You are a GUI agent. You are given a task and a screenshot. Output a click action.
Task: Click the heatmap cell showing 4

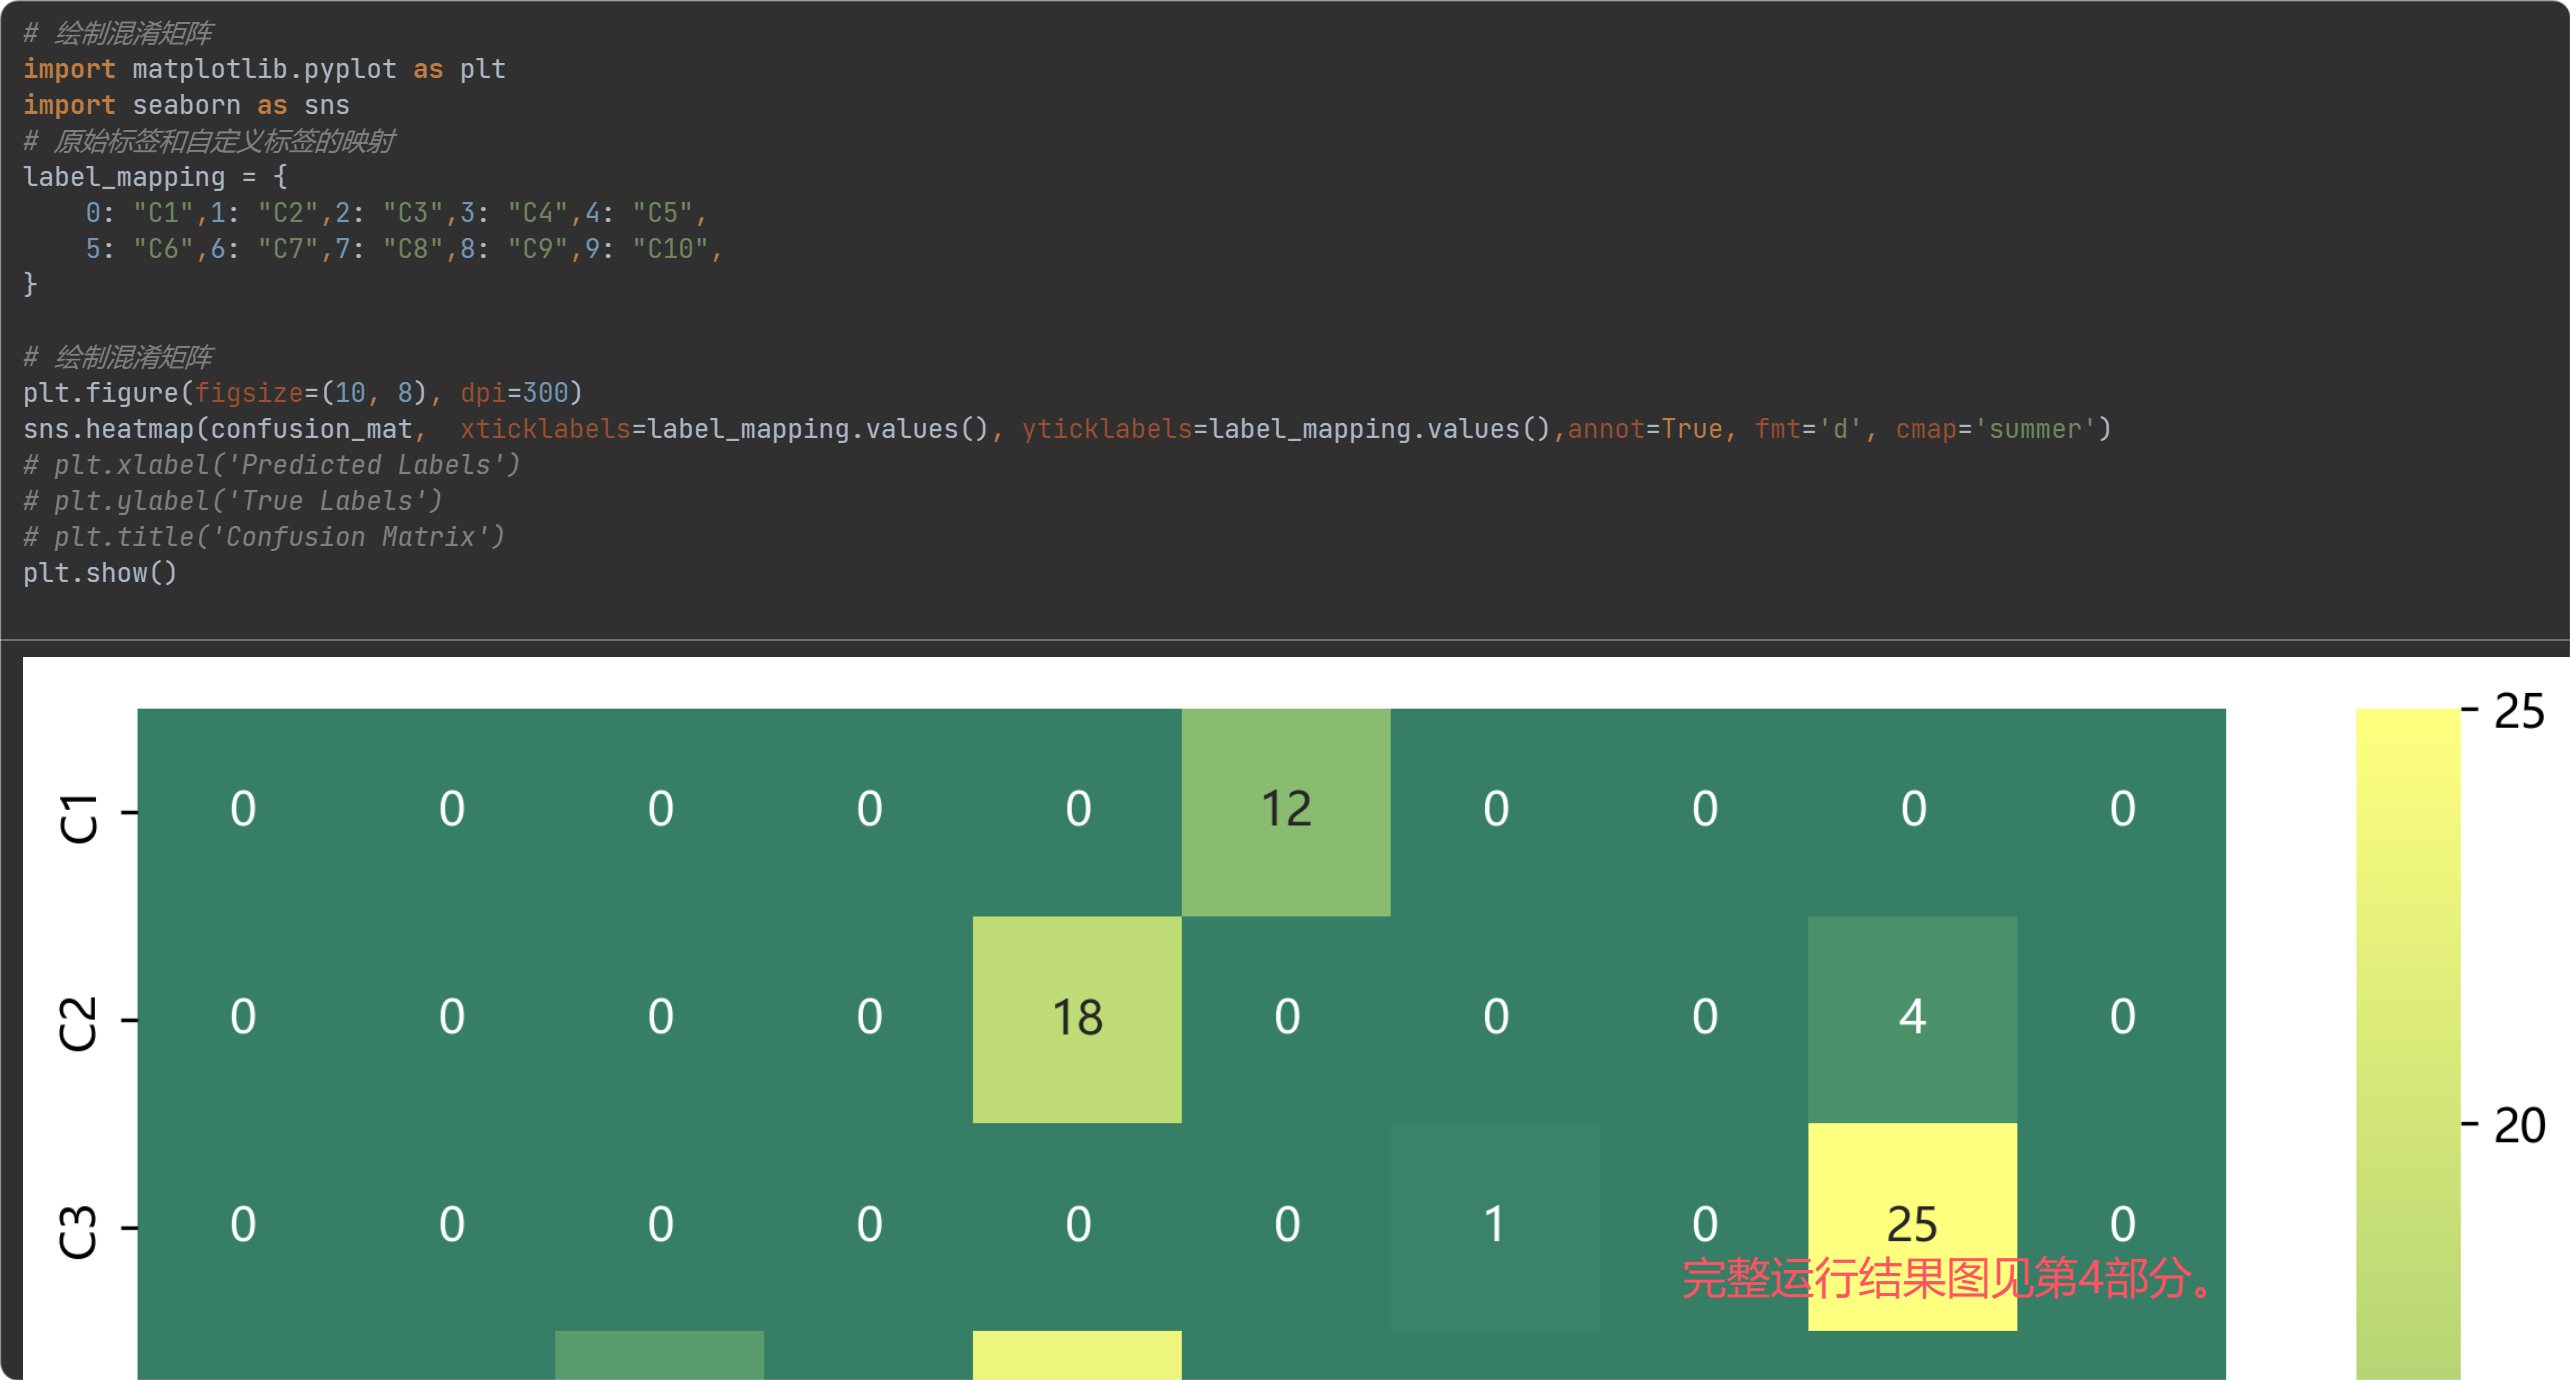click(1912, 1018)
